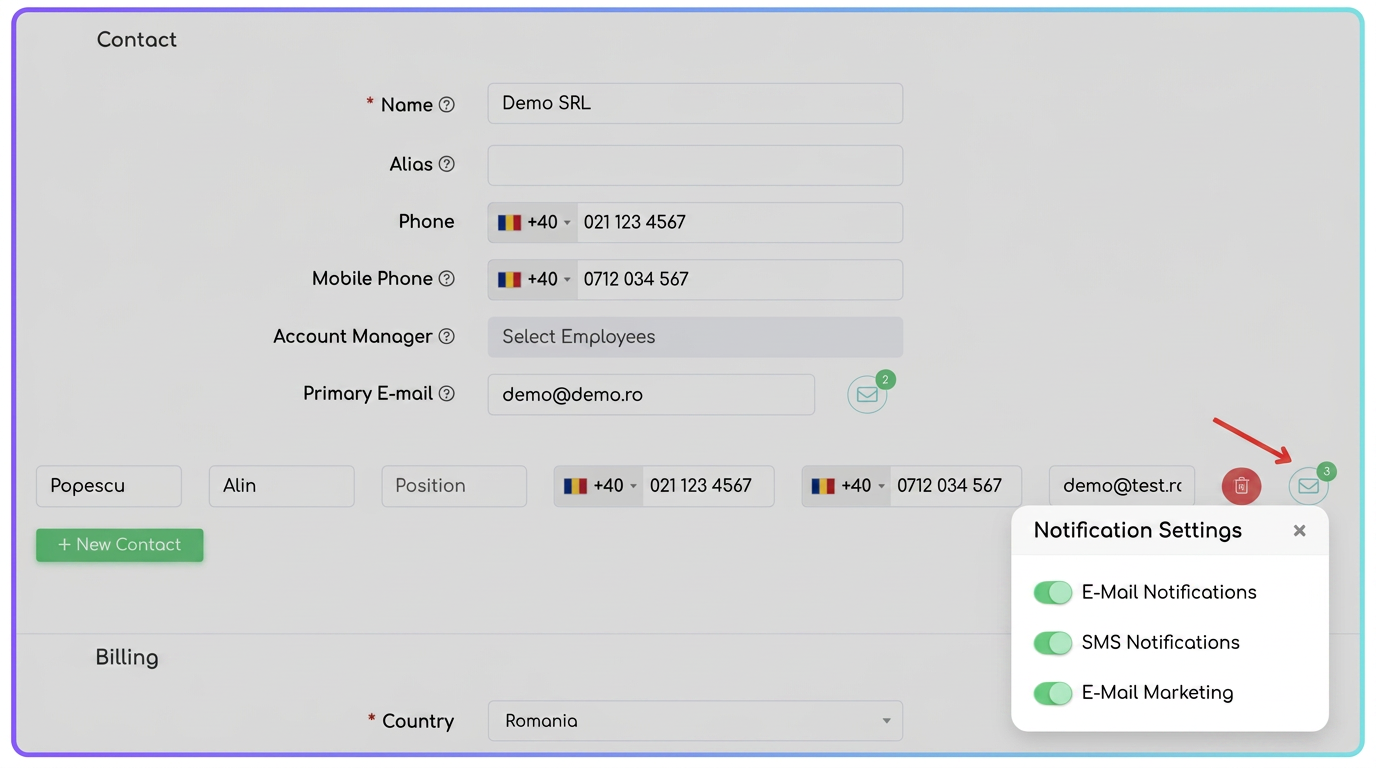
Task: Open Phone country code dropdown
Action: [533, 222]
